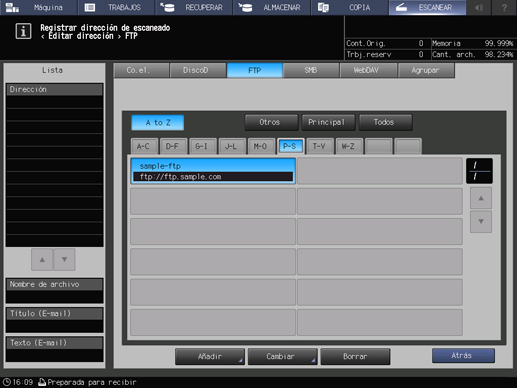
Task: Select the WebDAV address tab
Action: pos(368,70)
